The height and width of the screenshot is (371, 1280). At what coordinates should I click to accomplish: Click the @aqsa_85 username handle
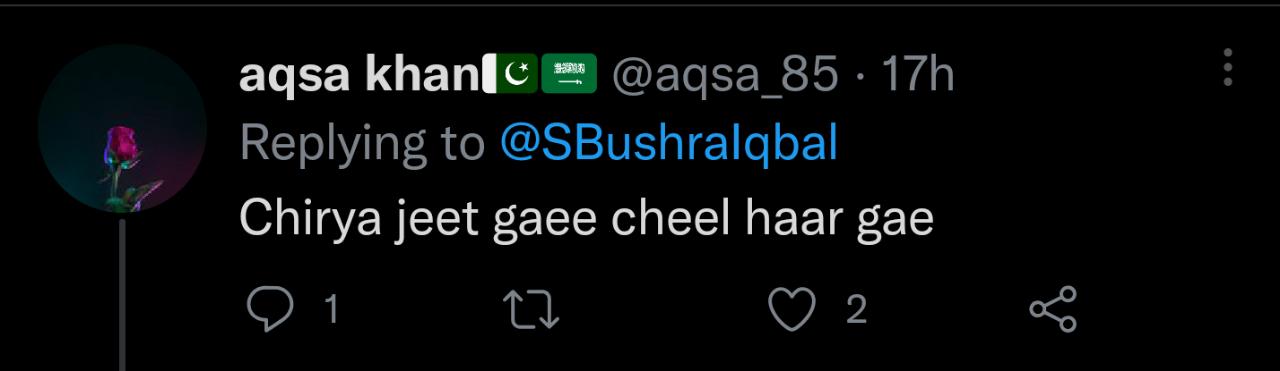tap(724, 77)
